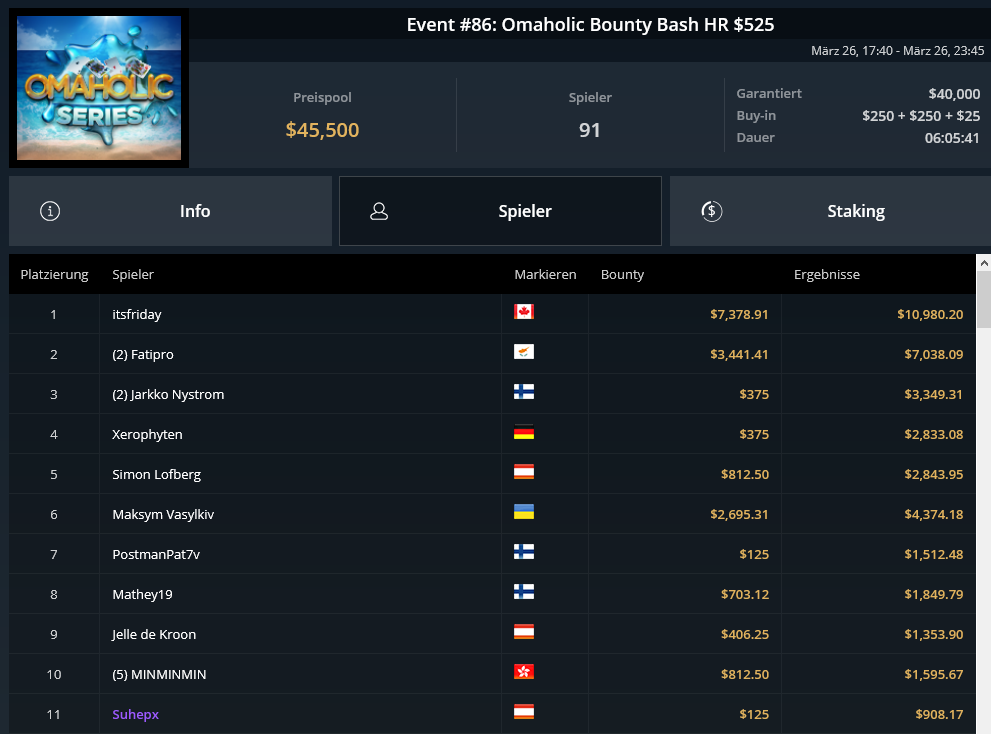Click Cyprus flag for Fatipro
The width and height of the screenshot is (991, 734).
click(x=524, y=352)
